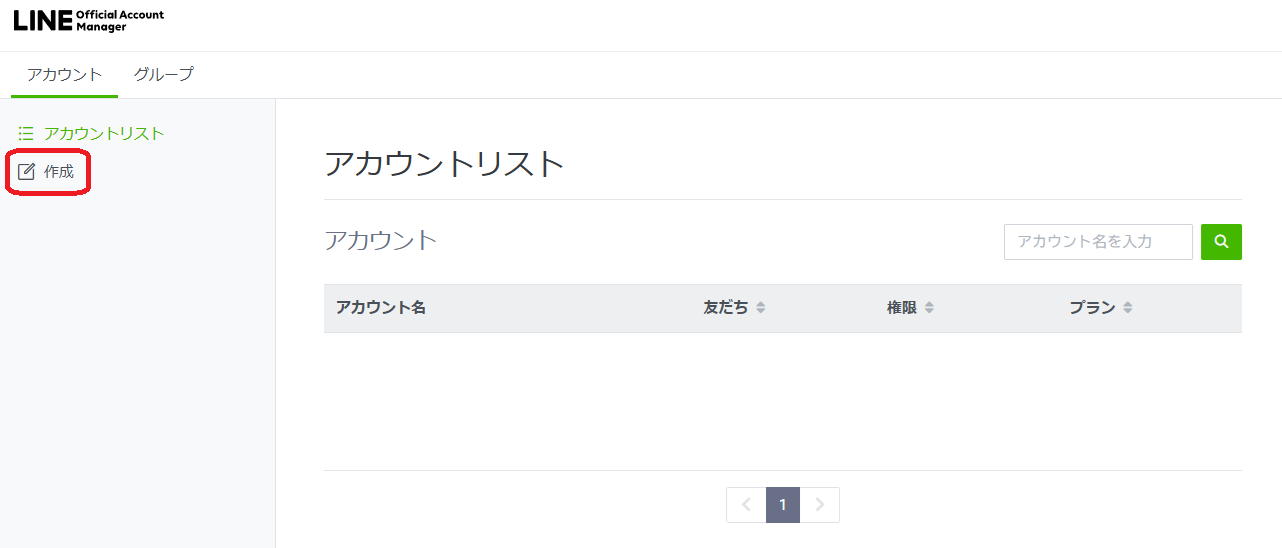Click the LINE Official Account Manager logo
Viewport: 1282px width, 548px height.
tap(89, 21)
